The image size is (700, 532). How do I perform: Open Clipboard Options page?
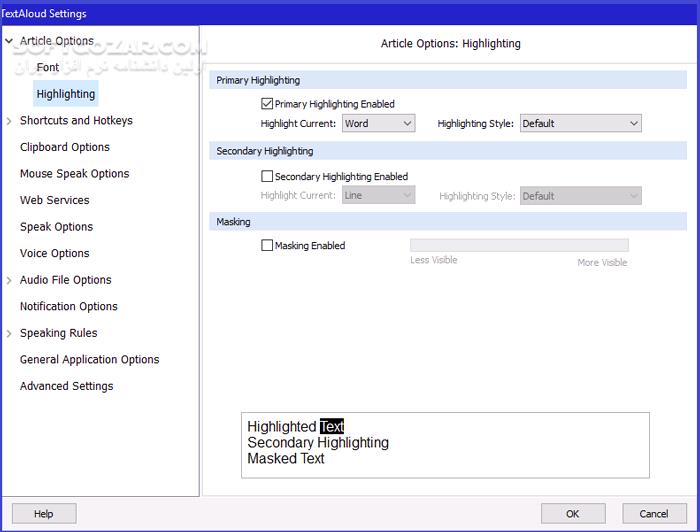65,147
